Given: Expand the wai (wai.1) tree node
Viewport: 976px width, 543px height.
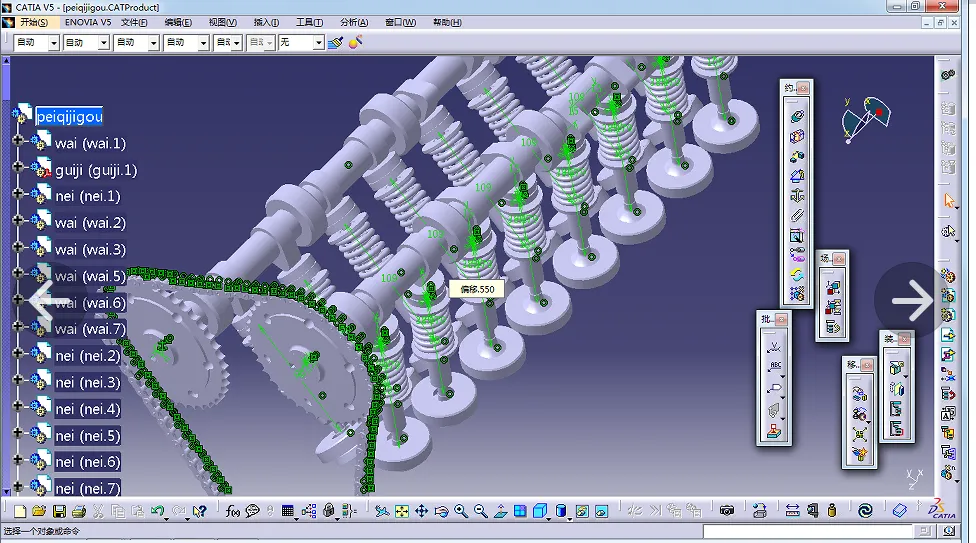Looking at the screenshot, I should pyautogui.click(x=18, y=141).
